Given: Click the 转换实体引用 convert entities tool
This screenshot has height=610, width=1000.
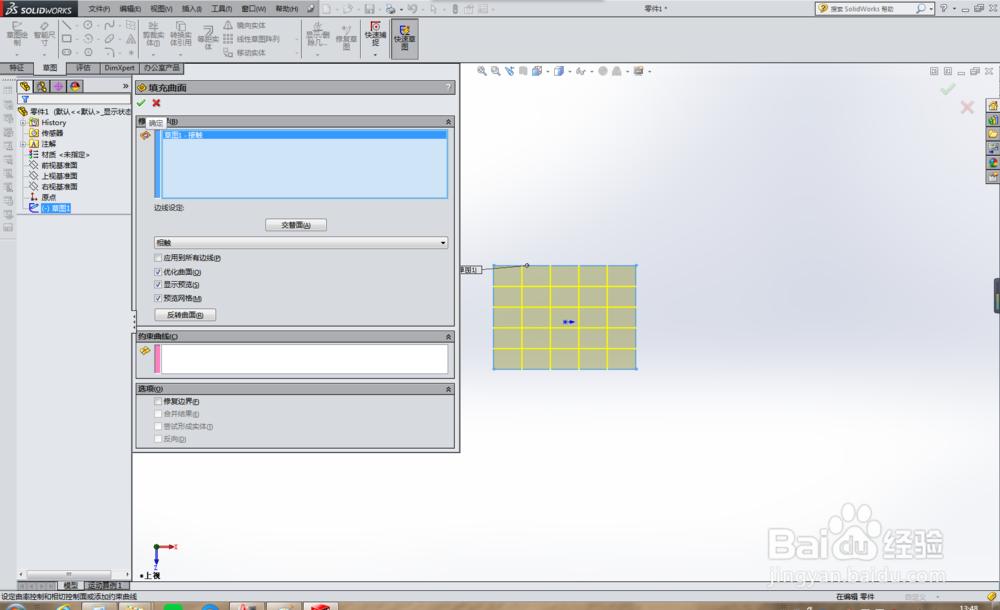Looking at the screenshot, I should pyautogui.click(x=180, y=34).
